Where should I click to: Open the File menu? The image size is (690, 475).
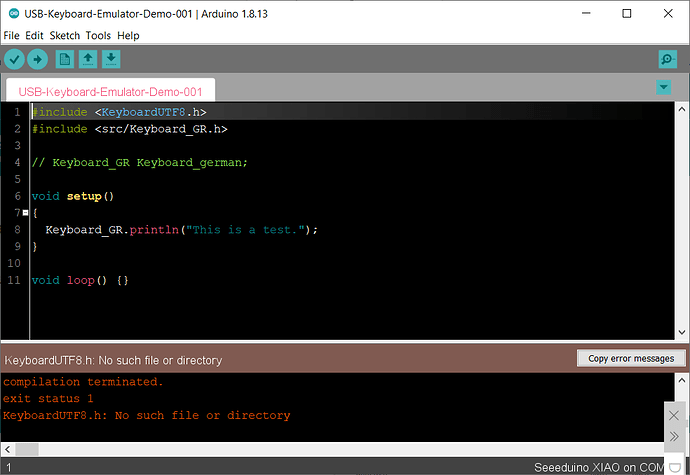click(x=11, y=36)
